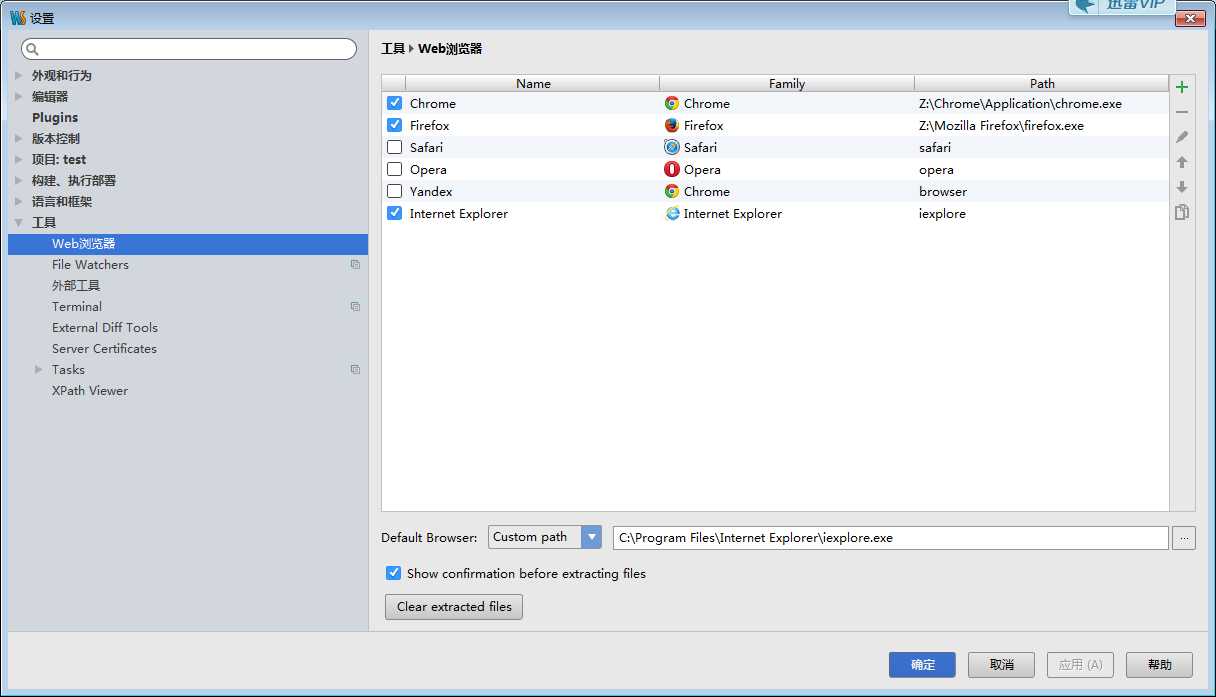Click the Chrome icon in the Yandex row

coord(672,191)
